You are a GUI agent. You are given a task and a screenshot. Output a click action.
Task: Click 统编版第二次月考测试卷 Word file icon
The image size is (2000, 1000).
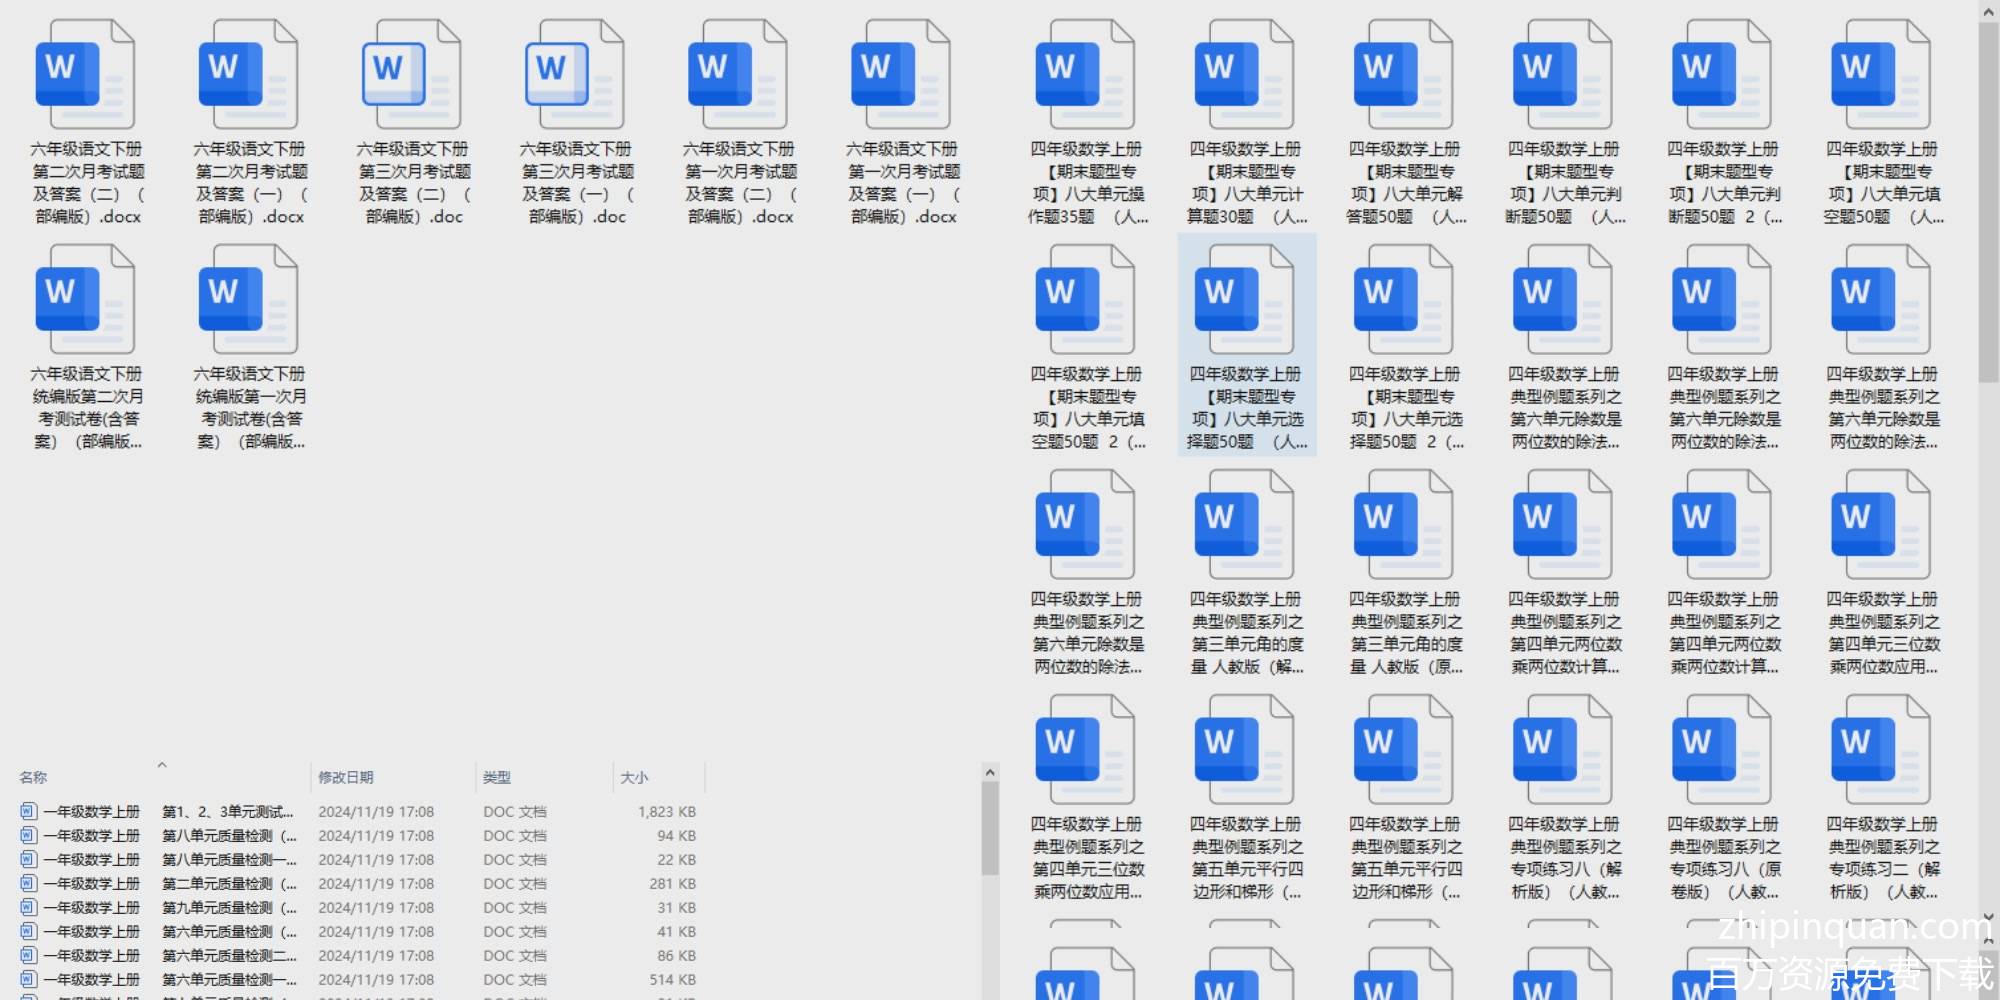85,300
